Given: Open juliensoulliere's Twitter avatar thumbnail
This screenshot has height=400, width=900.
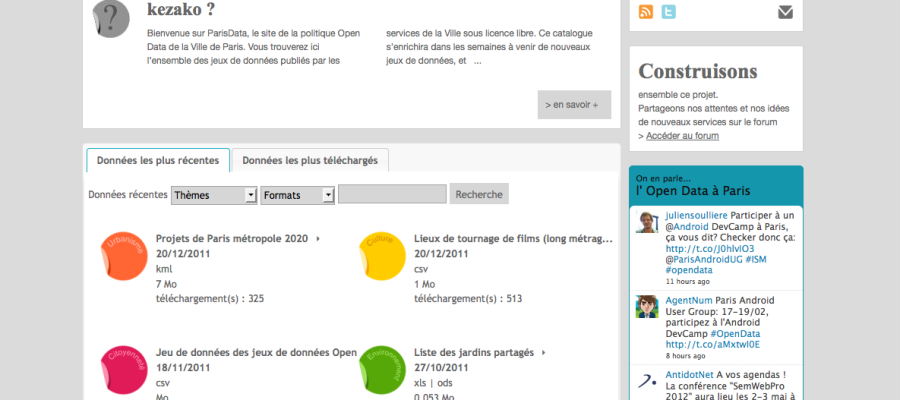Looking at the screenshot, I should 647,222.
